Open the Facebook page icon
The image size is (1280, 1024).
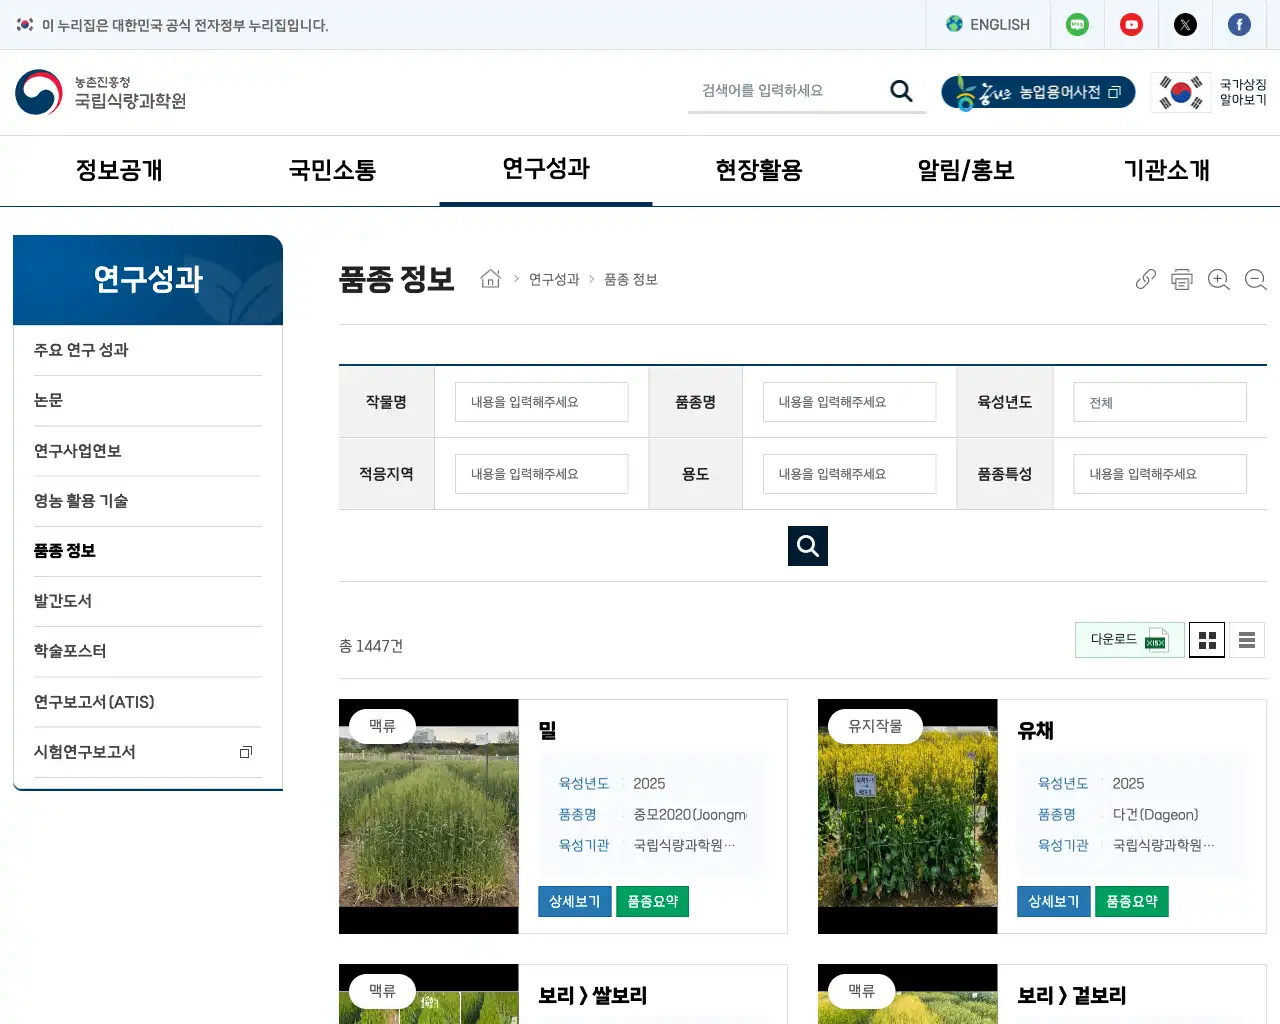tap(1240, 24)
